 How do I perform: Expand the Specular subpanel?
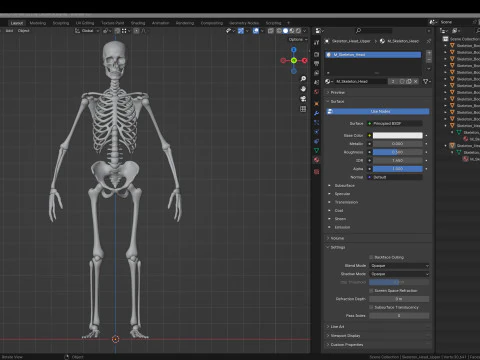pos(341,194)
